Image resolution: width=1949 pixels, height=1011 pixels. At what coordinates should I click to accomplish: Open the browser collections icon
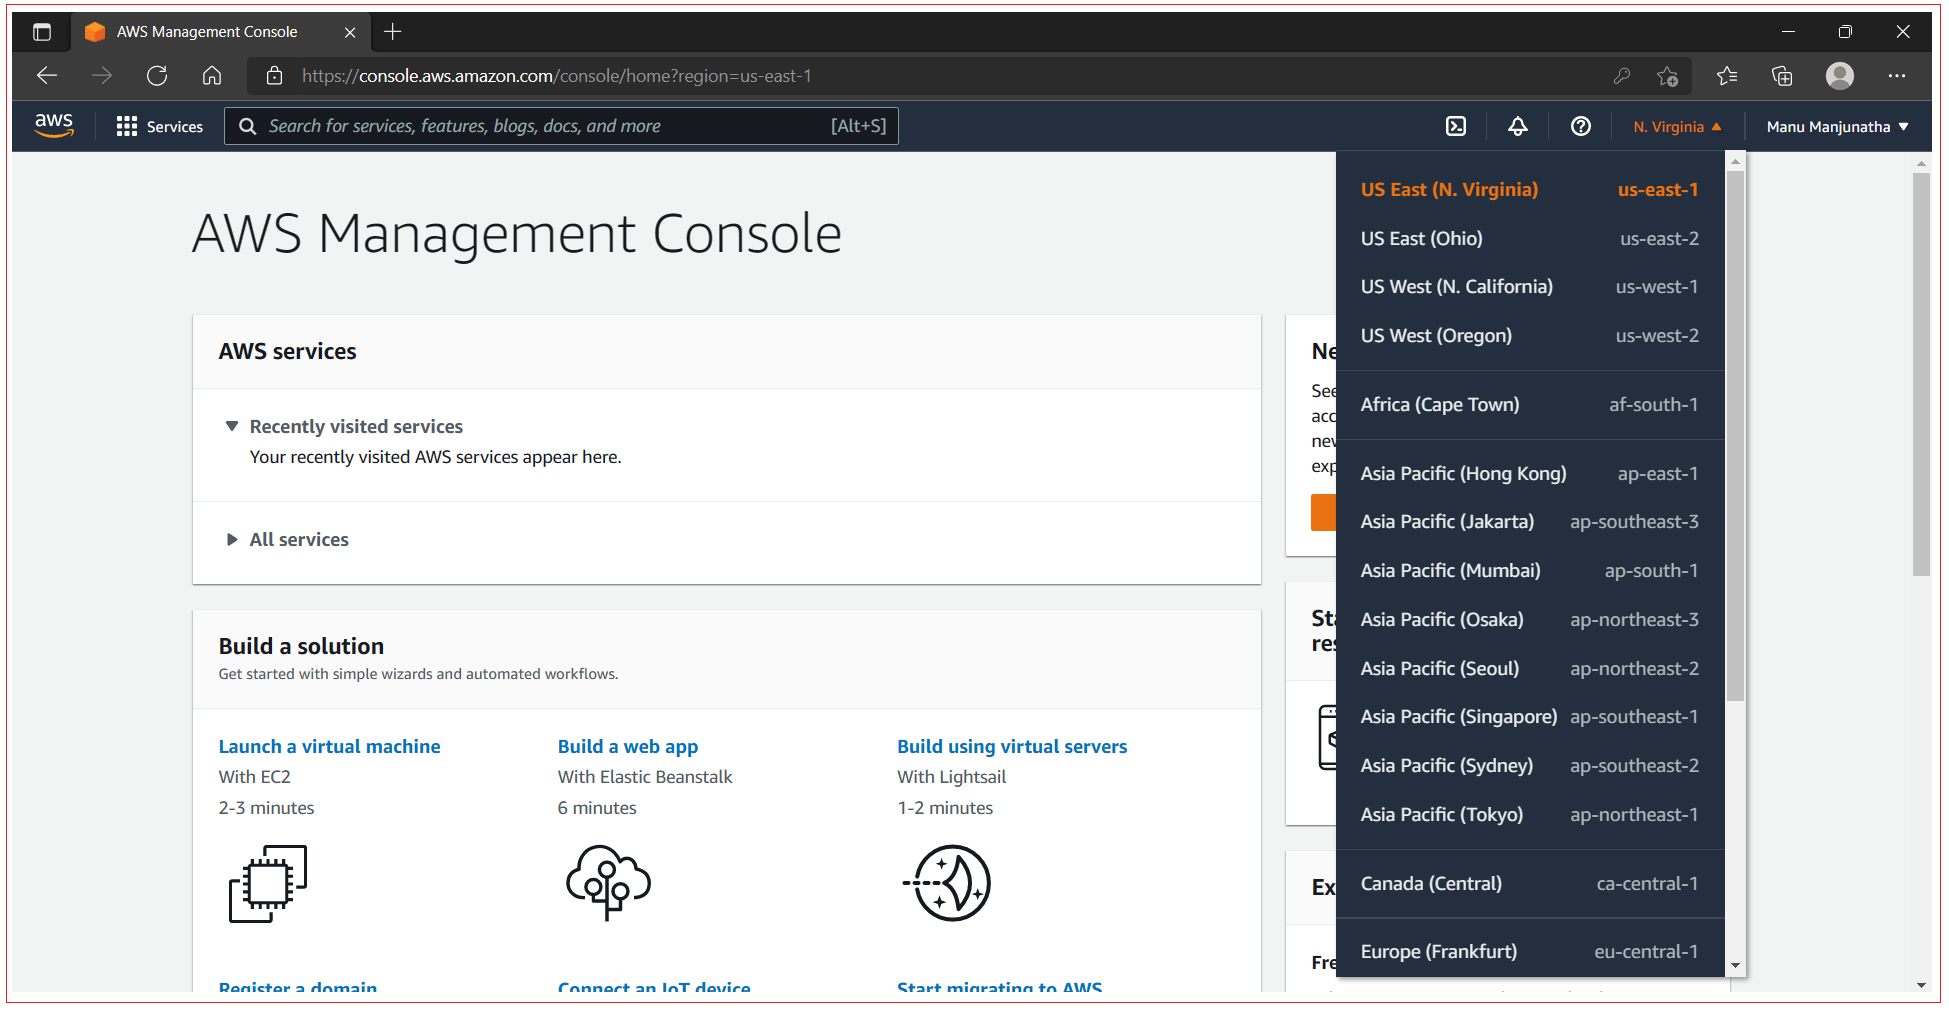[x=1782, y=76]
